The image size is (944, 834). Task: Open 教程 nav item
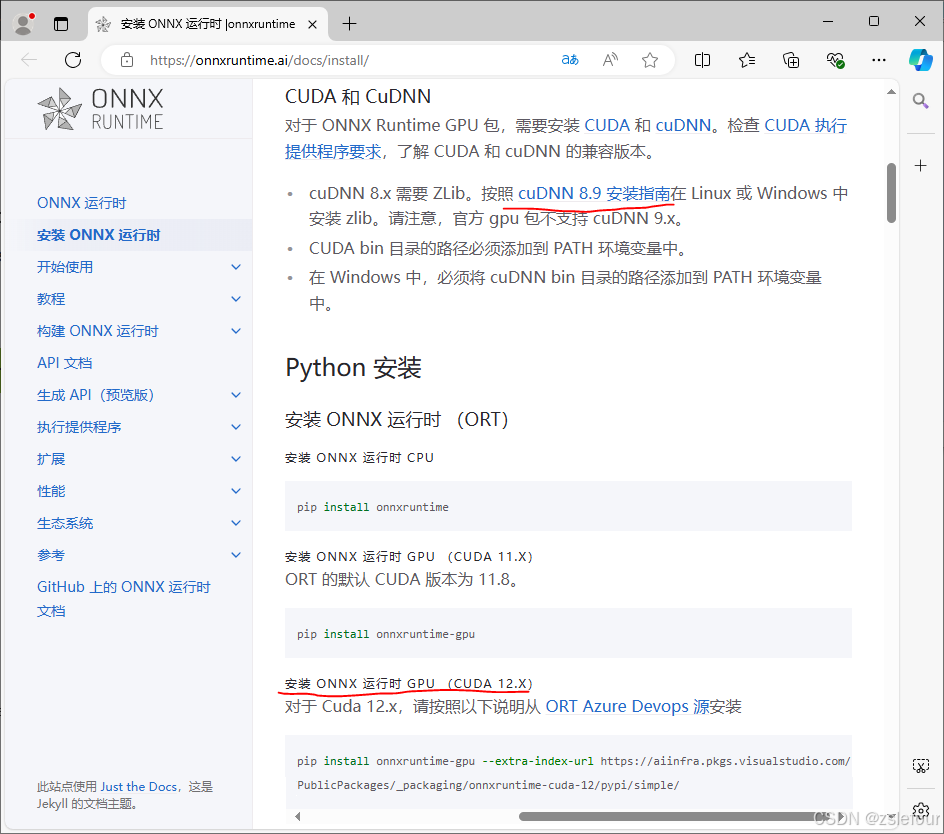(x=51, y=299)
